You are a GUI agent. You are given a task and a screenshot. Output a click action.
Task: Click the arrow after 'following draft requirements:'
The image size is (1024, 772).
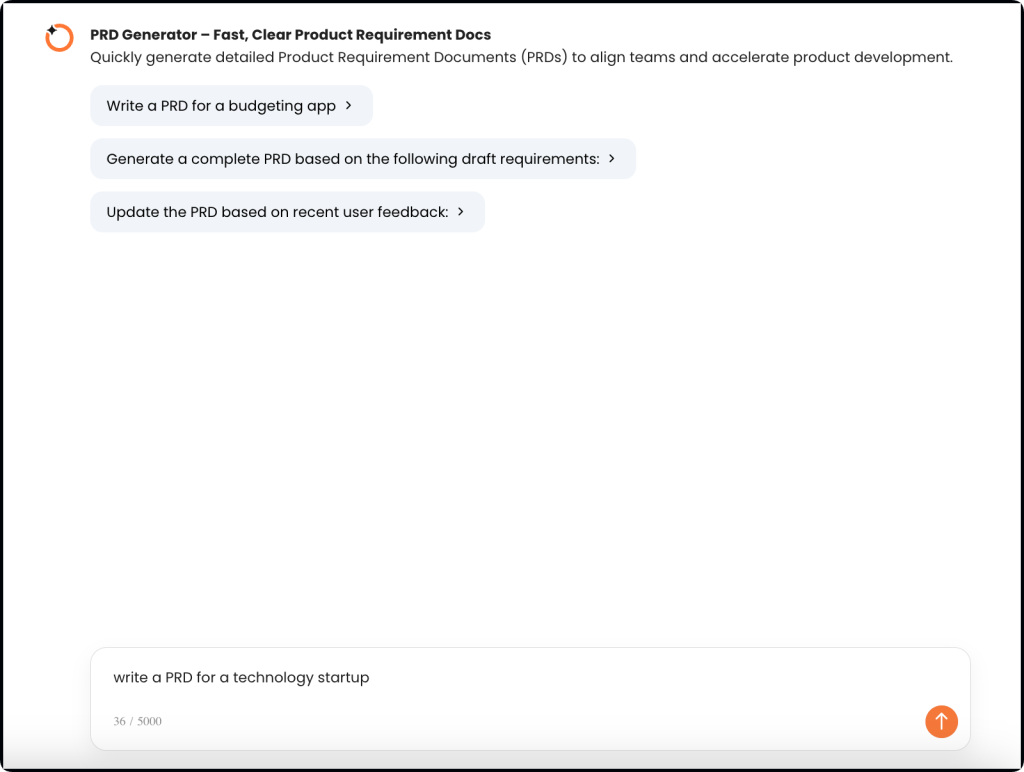click(611, 158)
